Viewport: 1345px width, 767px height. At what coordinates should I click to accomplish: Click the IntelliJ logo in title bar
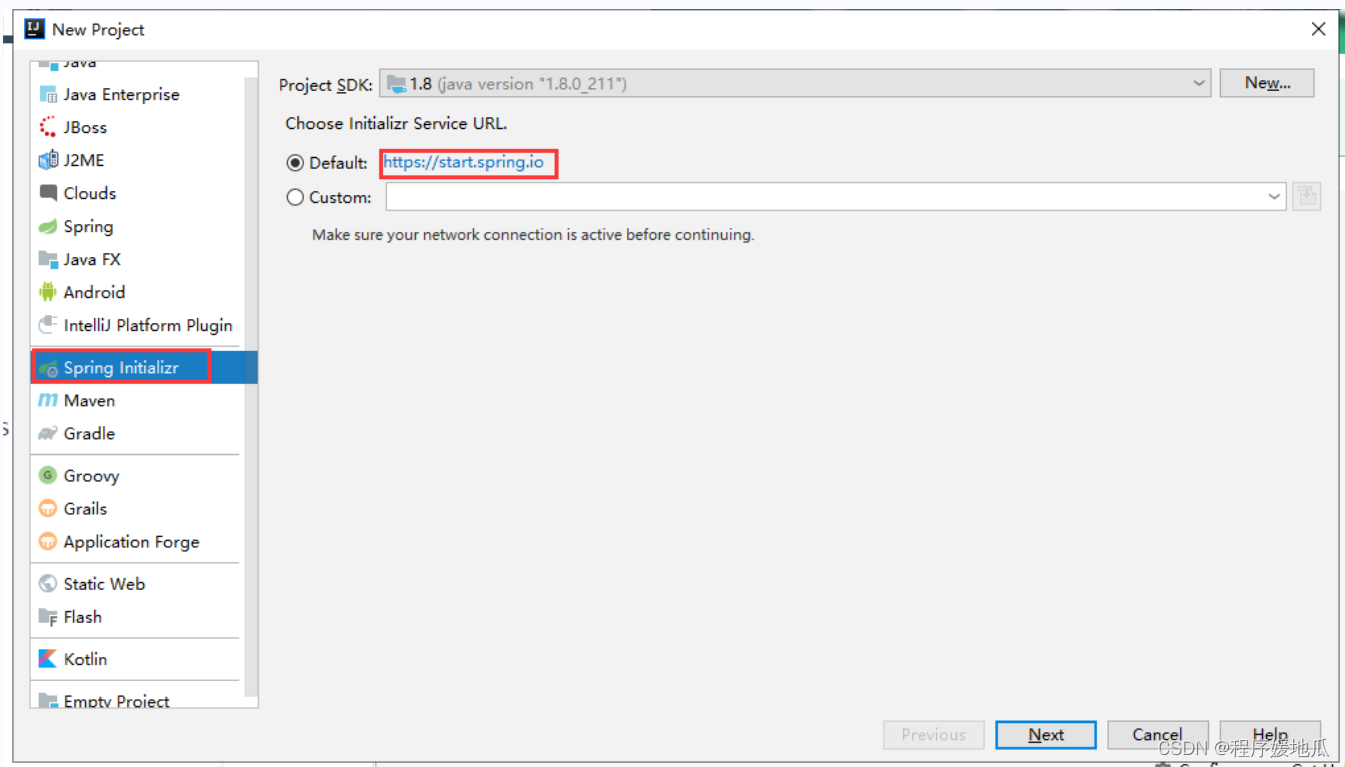[35, 29]
